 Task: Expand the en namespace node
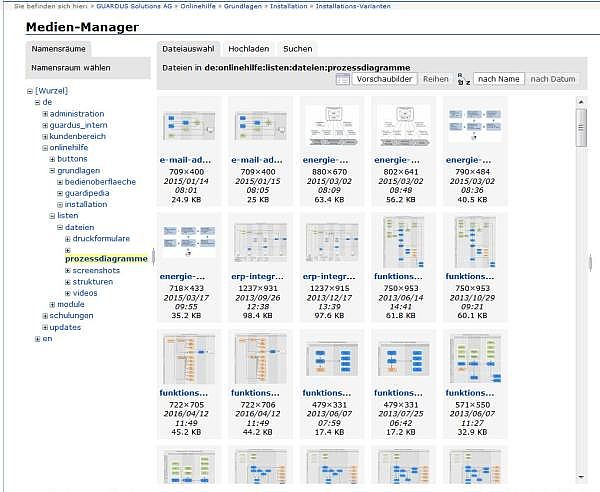(x=37, y=339)
